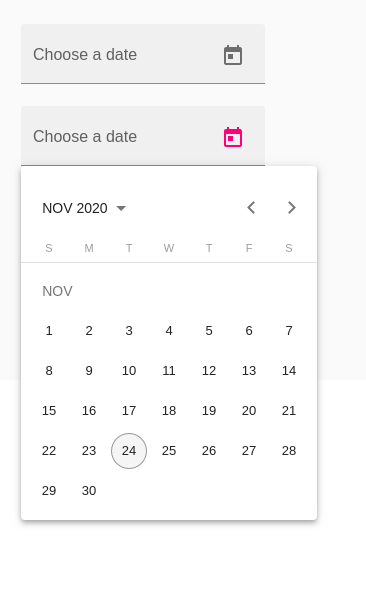
Task: Open the gray calendar icon in first date field
Action: [233, 55]
